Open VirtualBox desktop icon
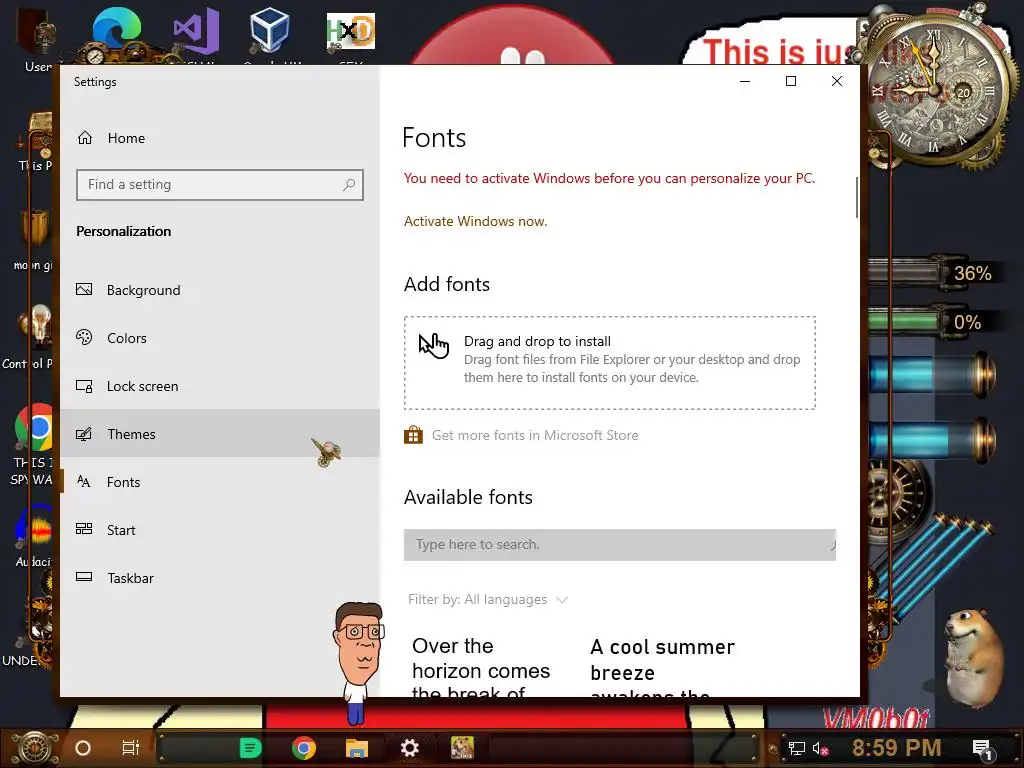 [x=270, y=33]
